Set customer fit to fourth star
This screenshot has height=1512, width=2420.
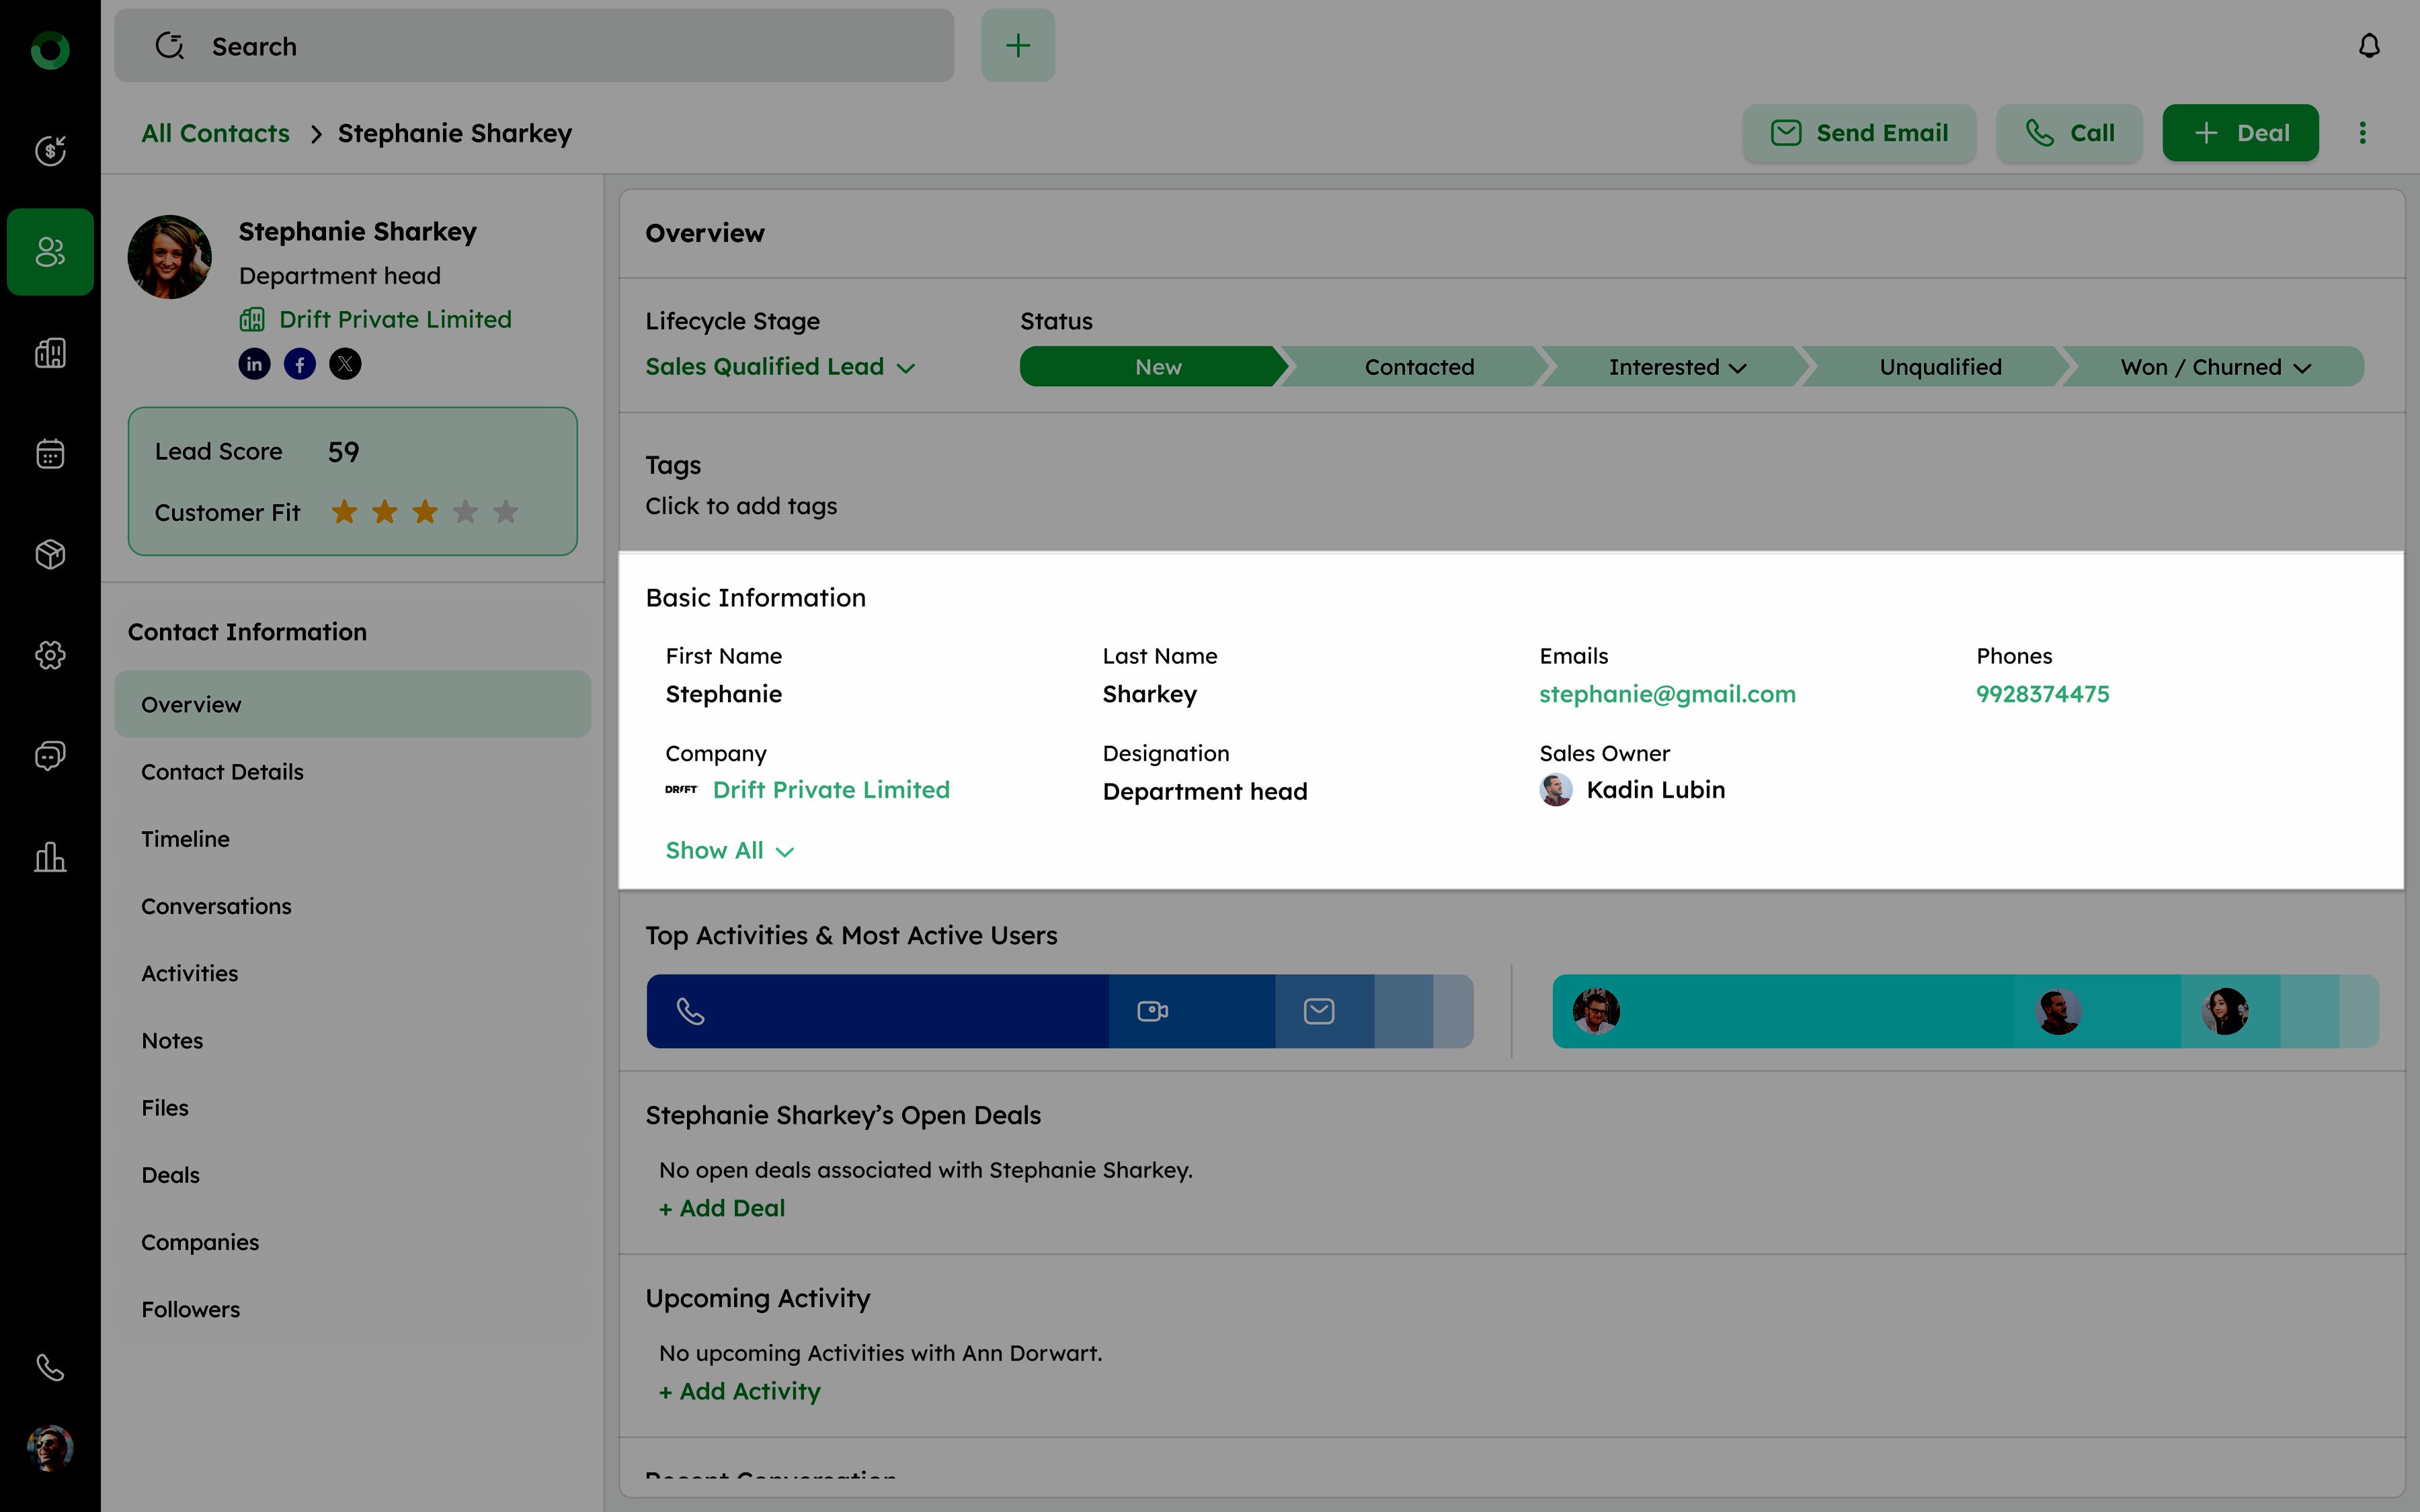point(466,512)
